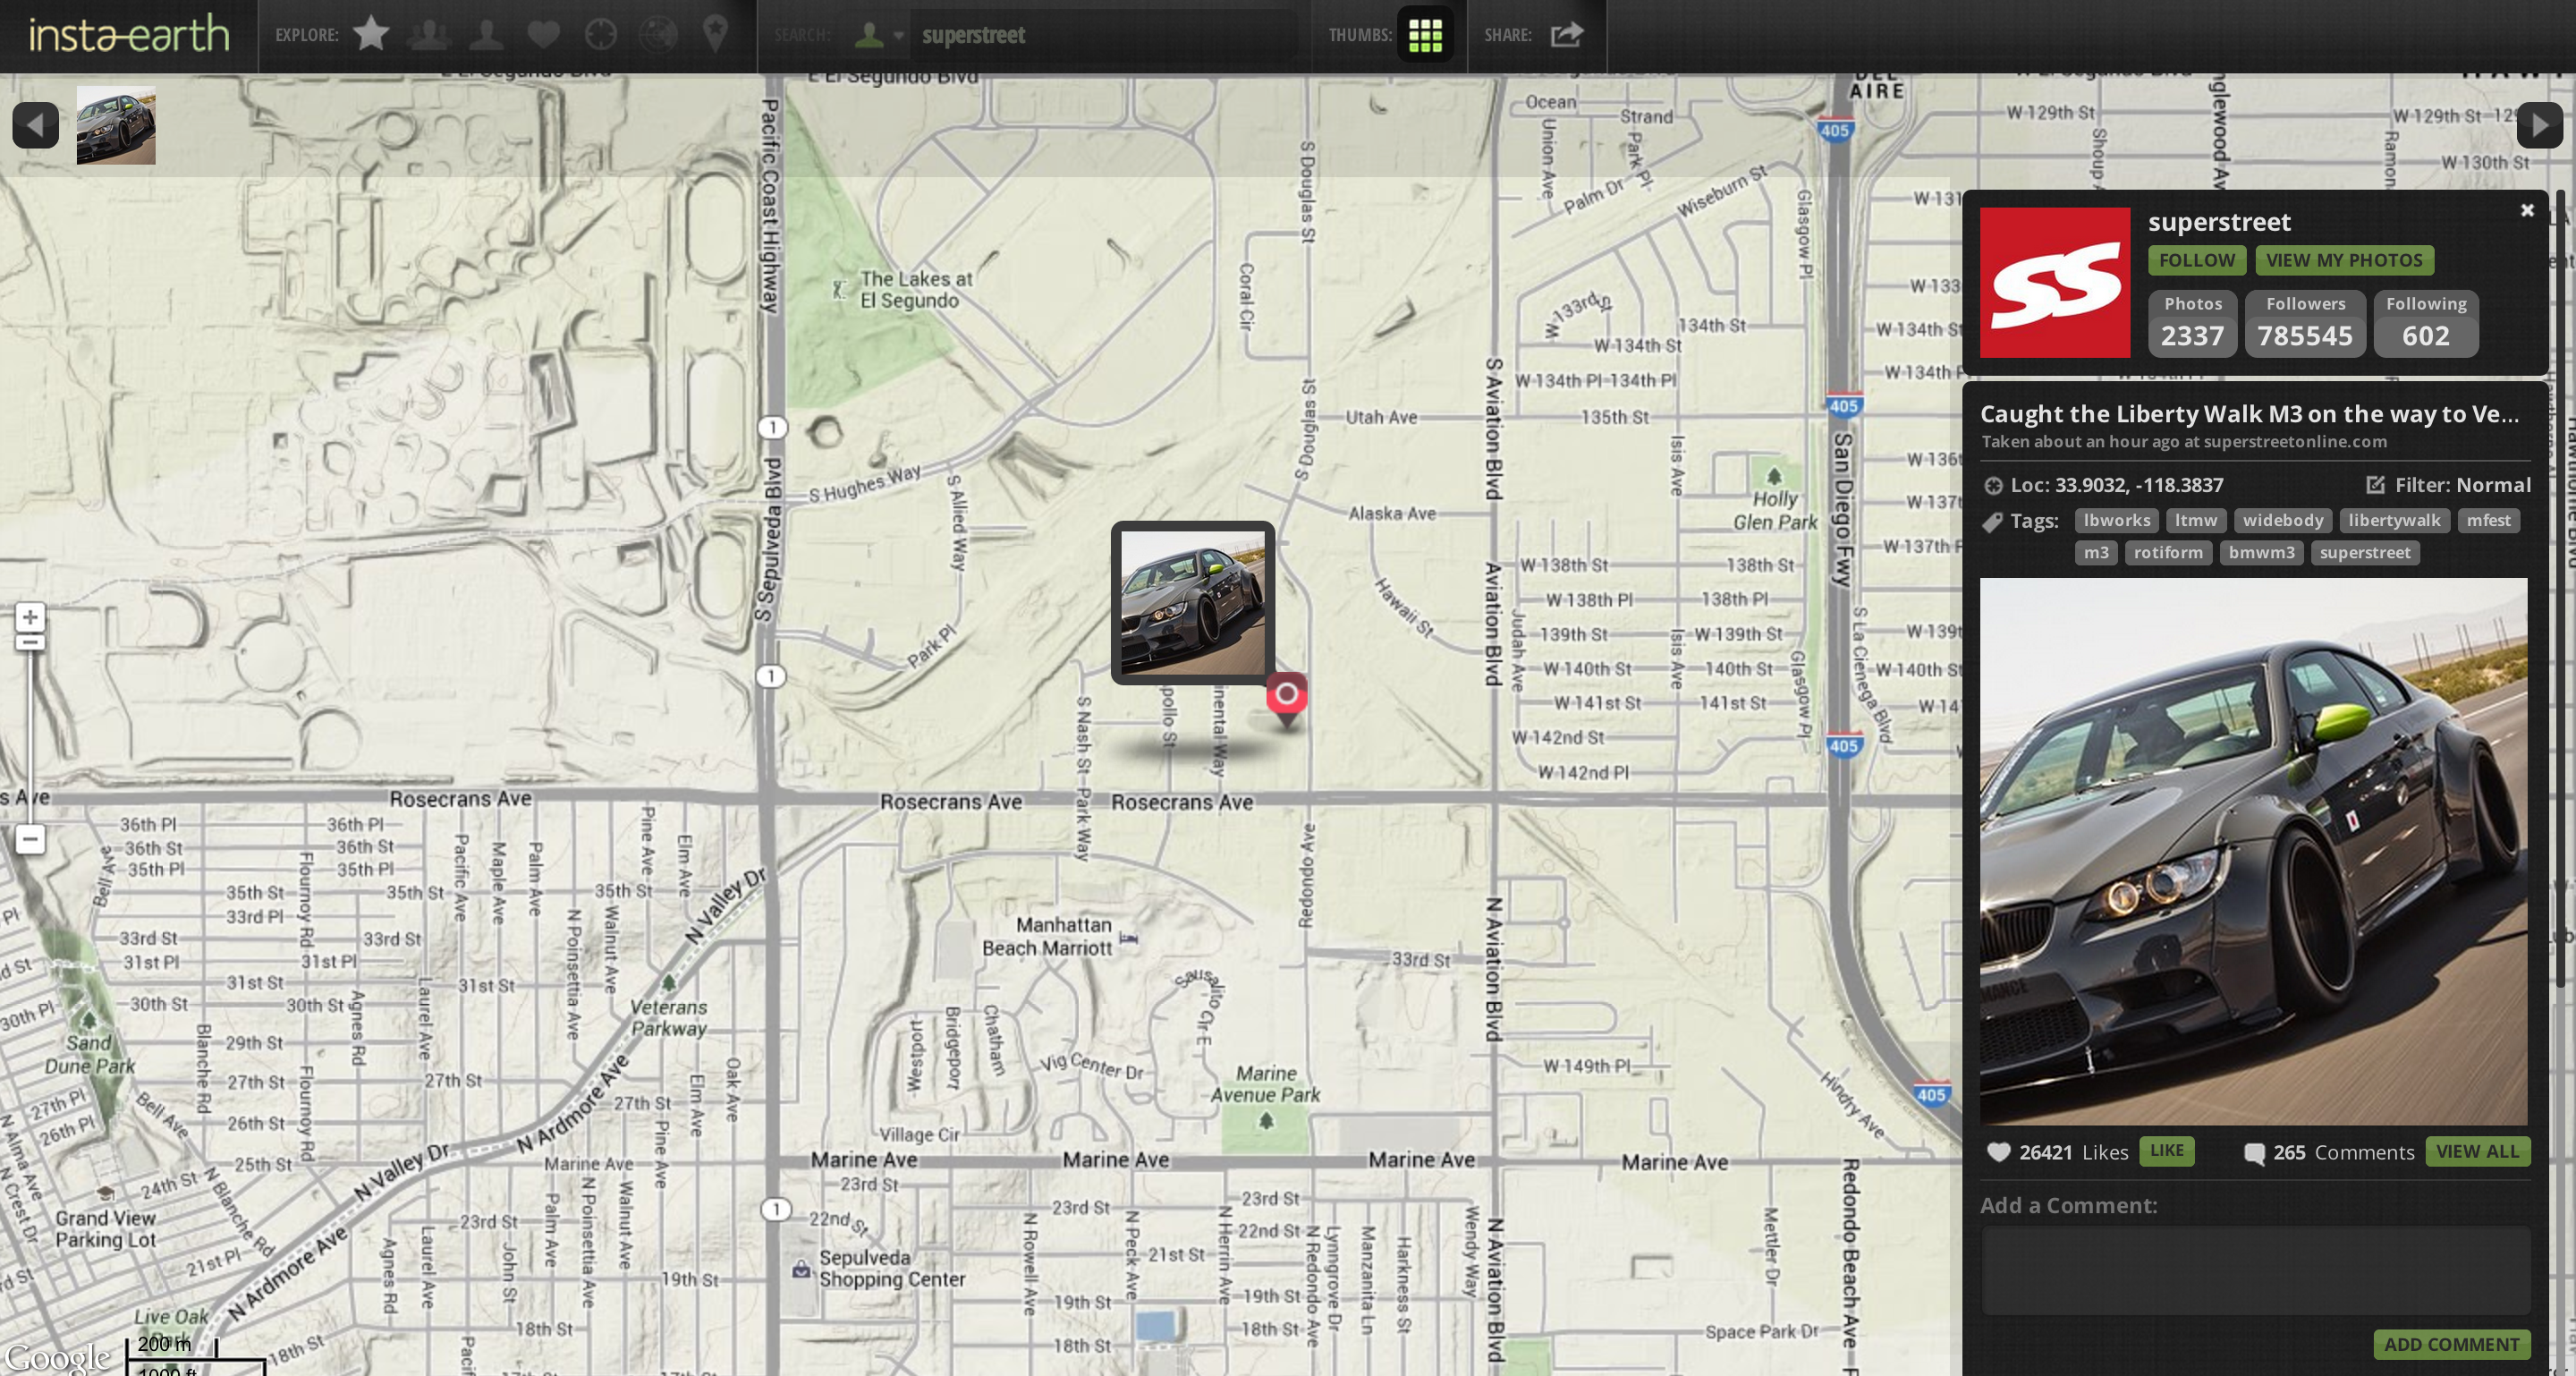Show previous thumbnails with left arrow
Viewport: 2576px width, 1376px height.
pyautogui.click(x=35, y=125)
